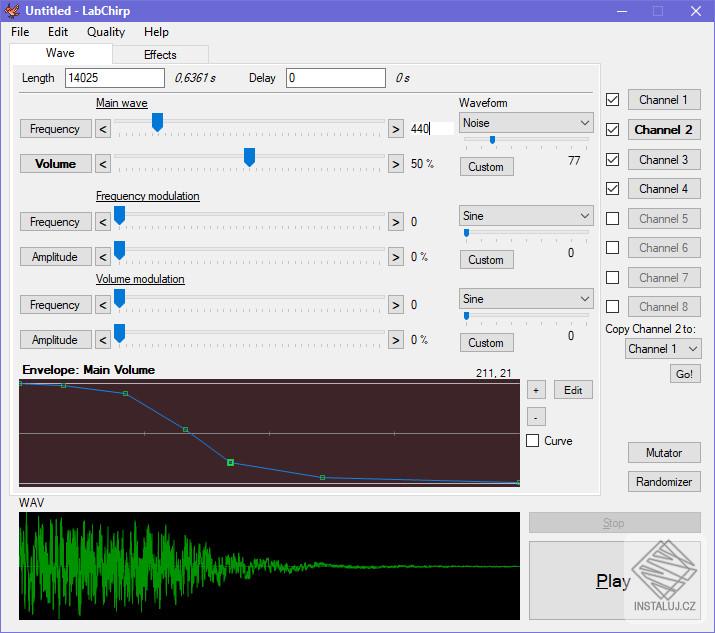The image size is (715, 633).
Task: Toggle the Curve checkbox
Action: point(533,441)
